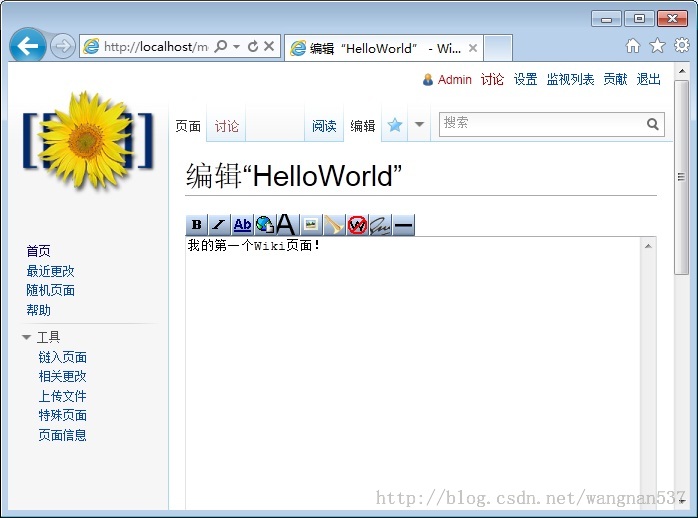698x518 pixels.
Task: Apply italic text formatting in editor toolbar
Action: pos(219,225)
